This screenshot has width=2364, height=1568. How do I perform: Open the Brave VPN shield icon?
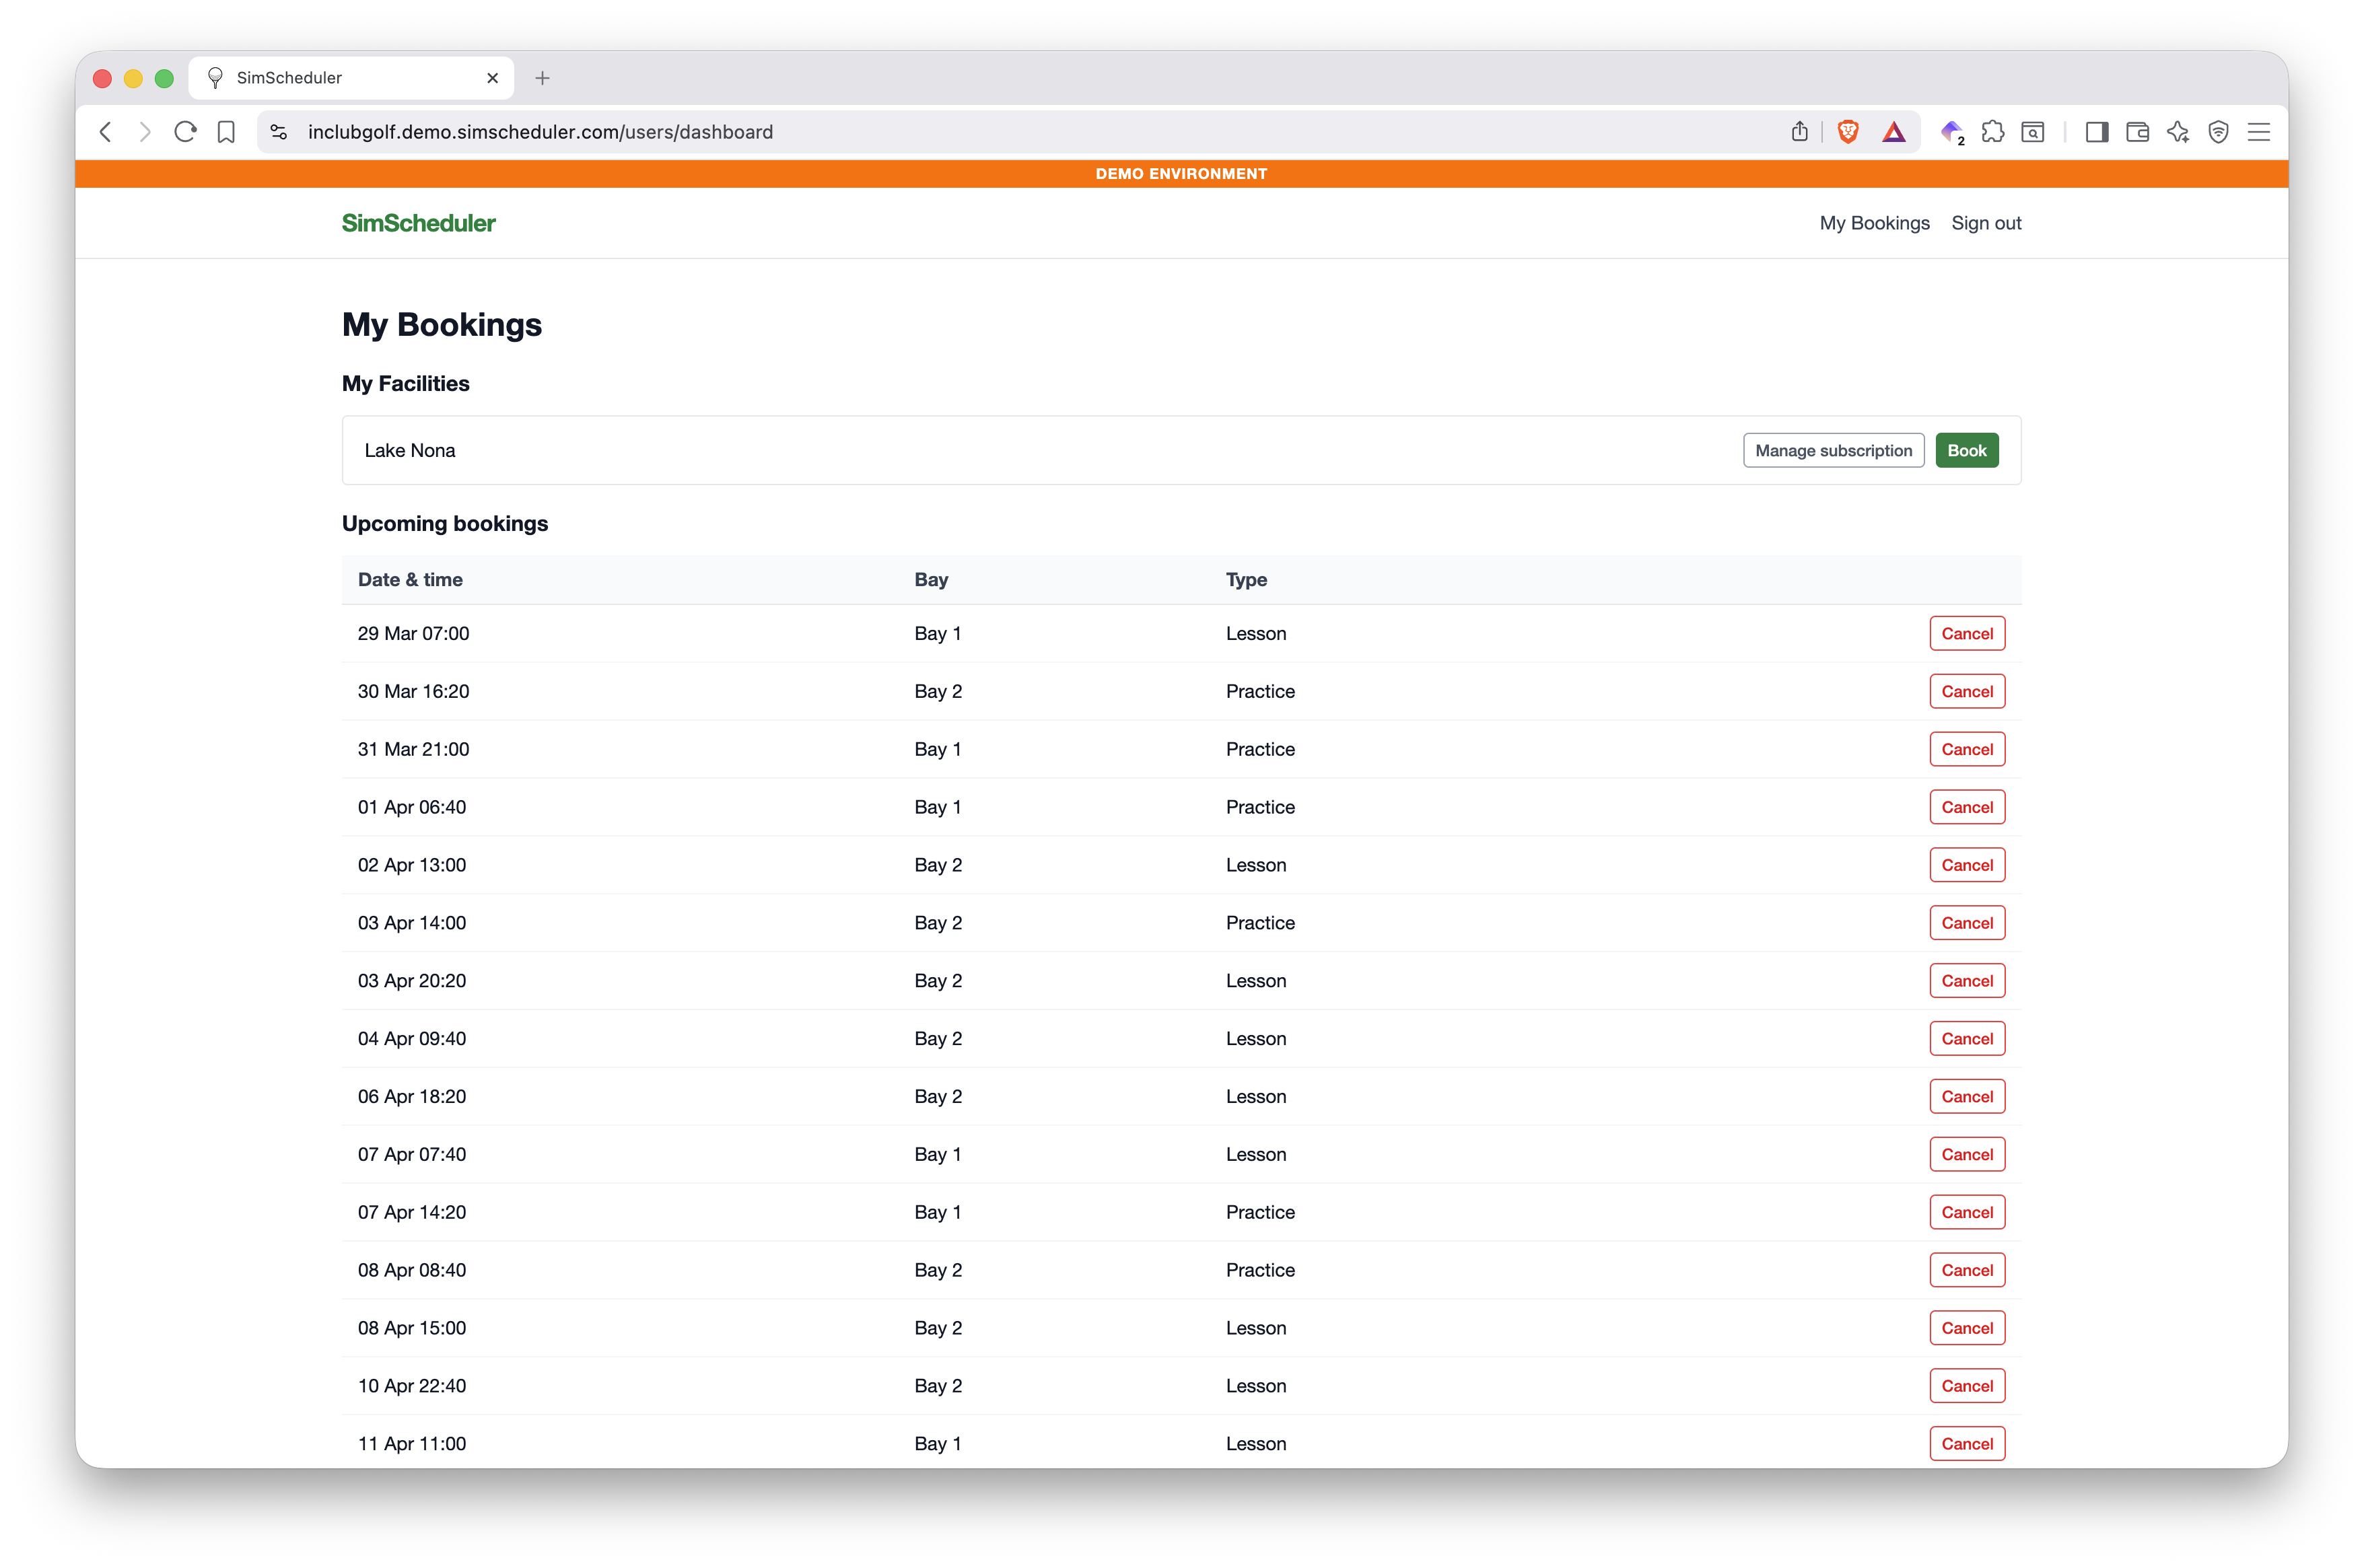2219,131
